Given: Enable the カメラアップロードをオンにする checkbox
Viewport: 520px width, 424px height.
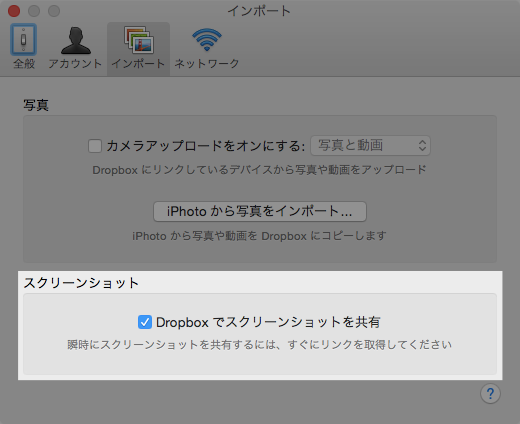Looking at the screenshot, I should 95,146.
